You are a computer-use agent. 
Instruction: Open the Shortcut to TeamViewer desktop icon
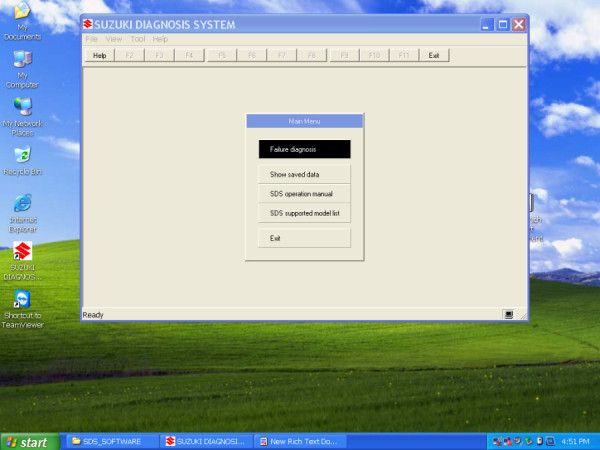(x=22, y=300)
